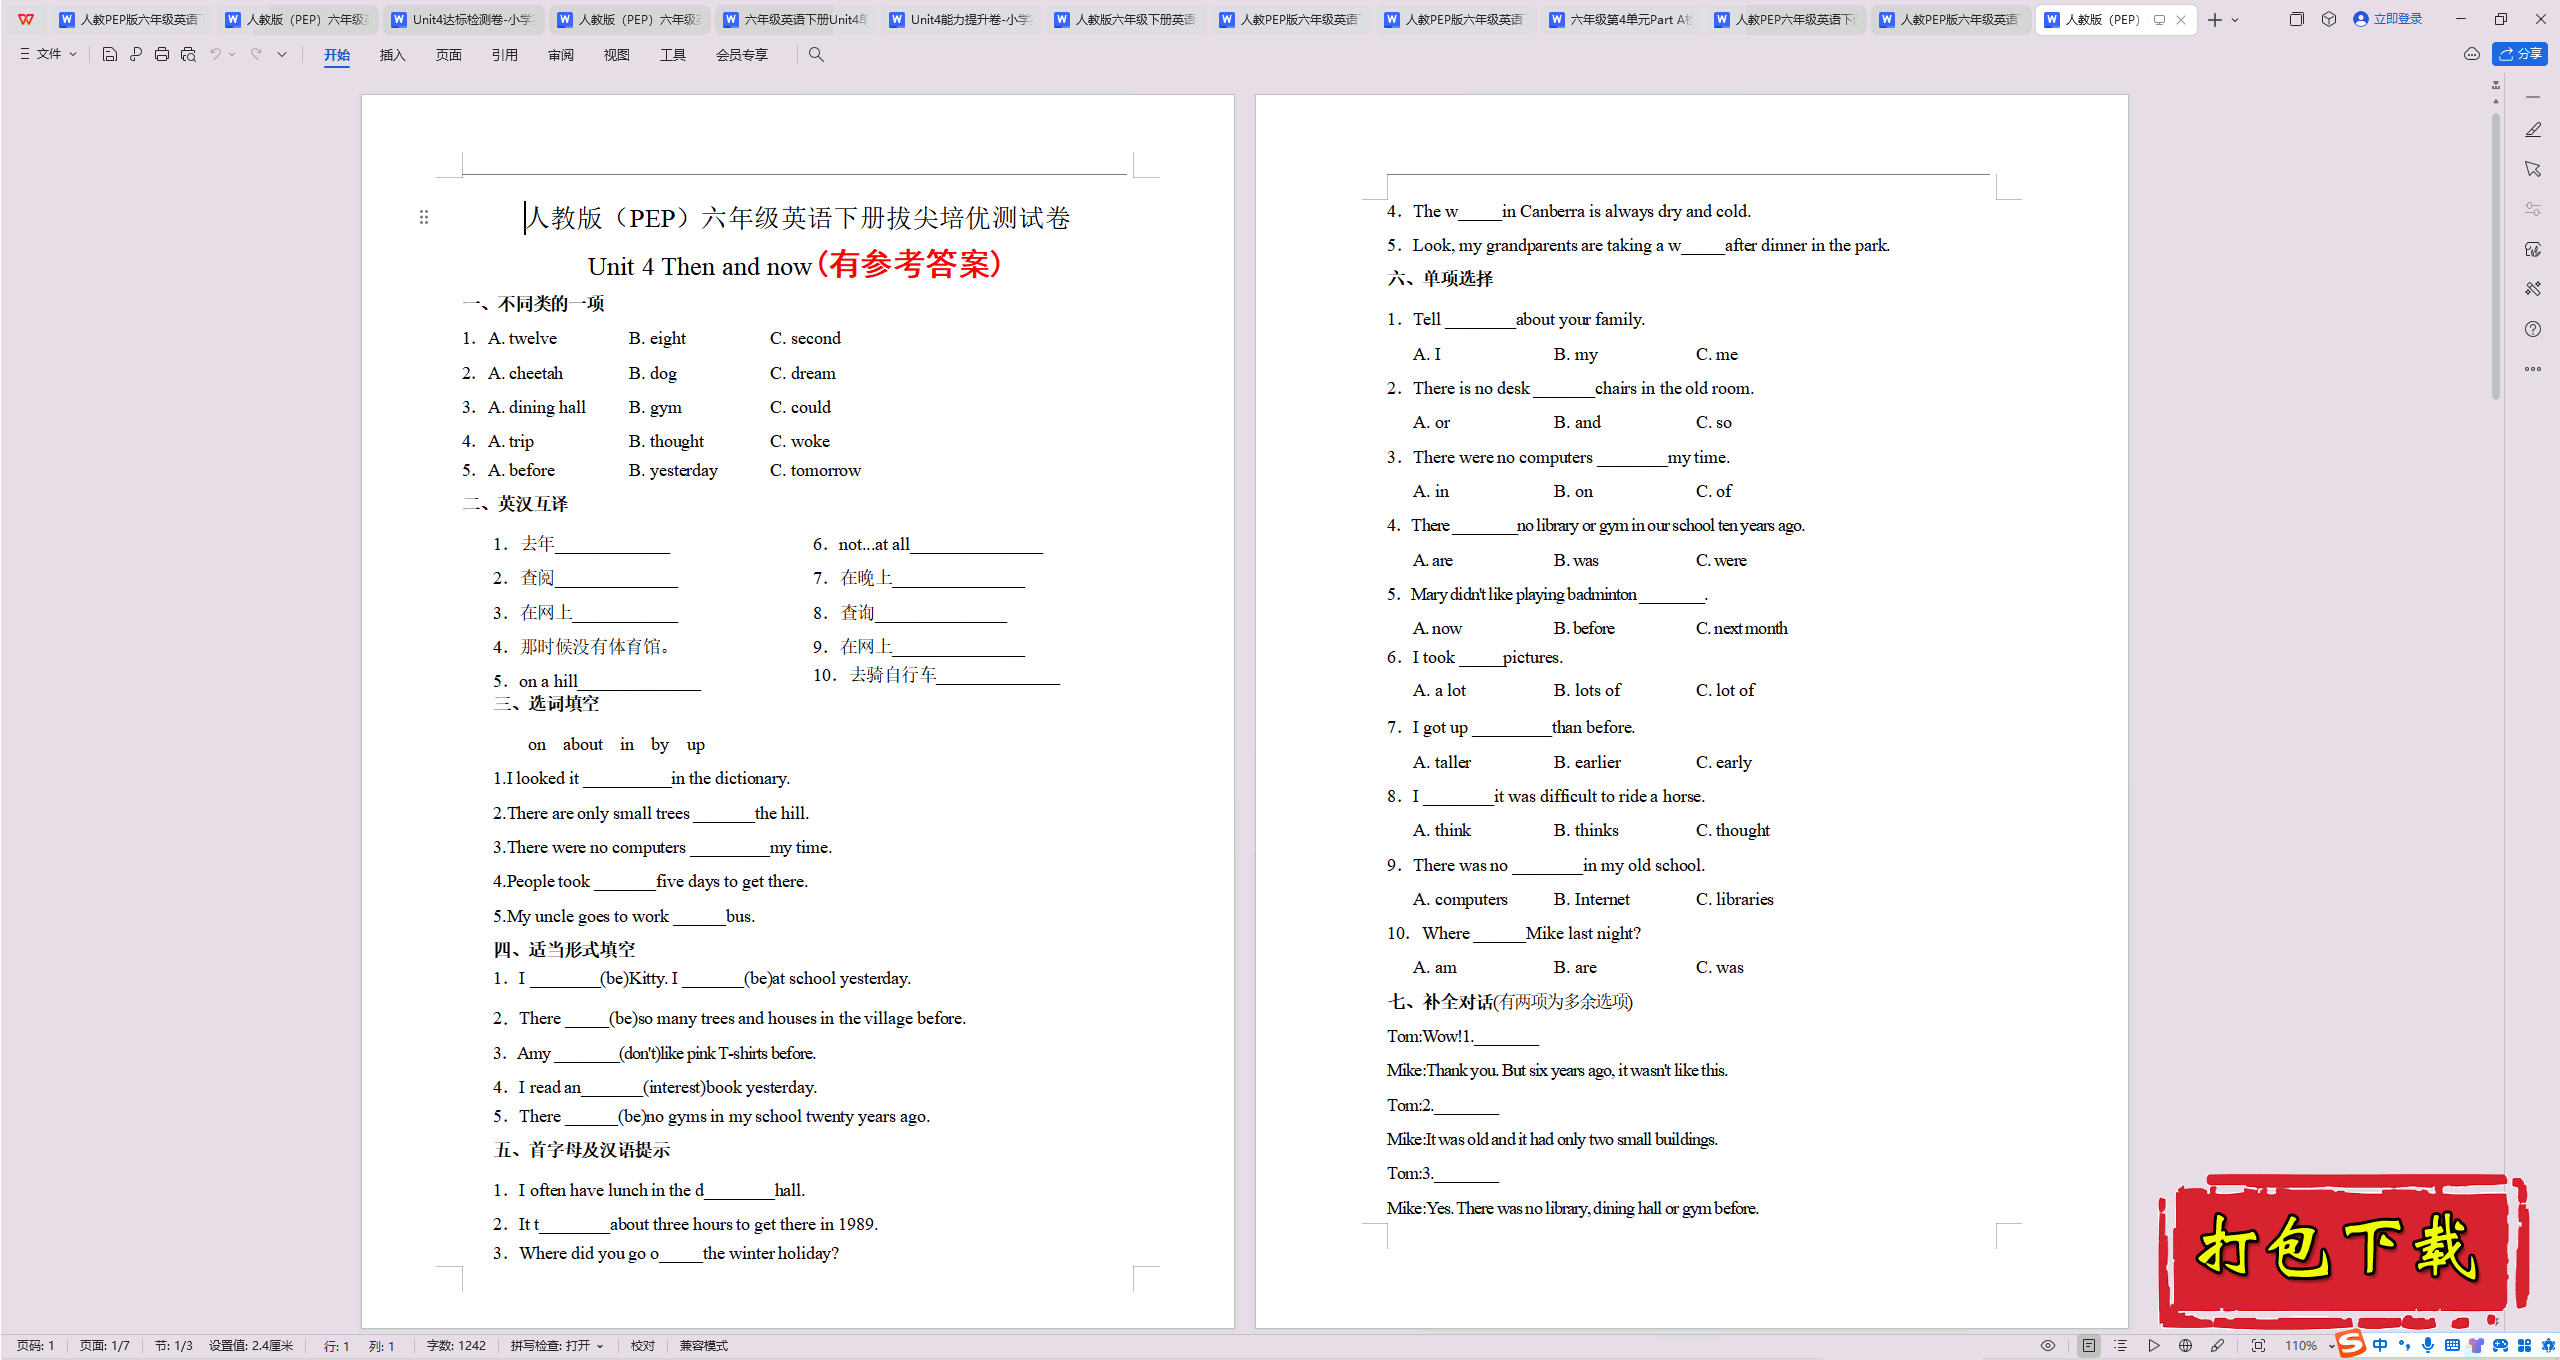Select the 审阅 ribbon tab
Viewport: 2560px width, 1360px height.
[561, 55]
